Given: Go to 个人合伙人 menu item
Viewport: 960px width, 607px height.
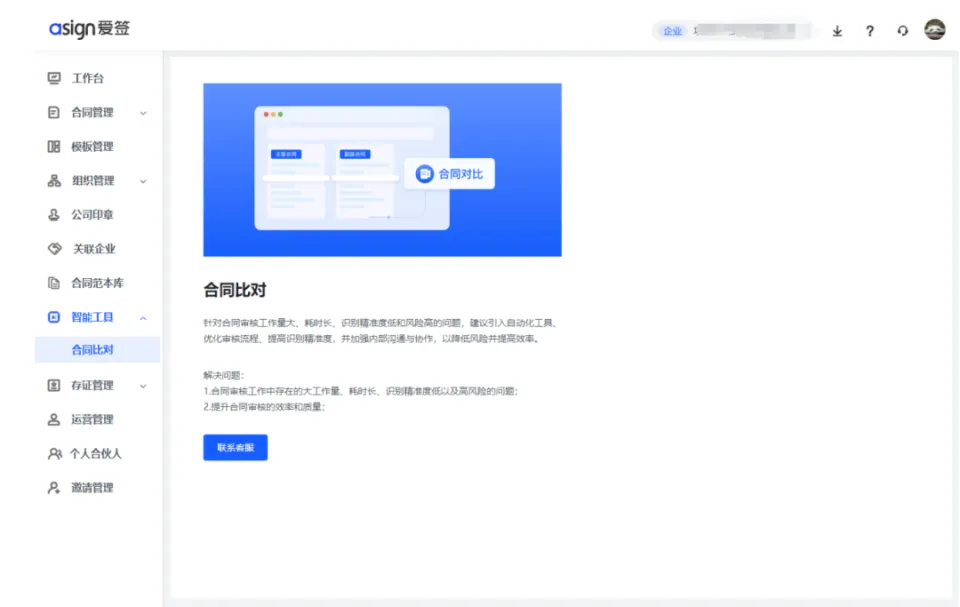Looking at the screenshot, I should click(x=95, y=454).
